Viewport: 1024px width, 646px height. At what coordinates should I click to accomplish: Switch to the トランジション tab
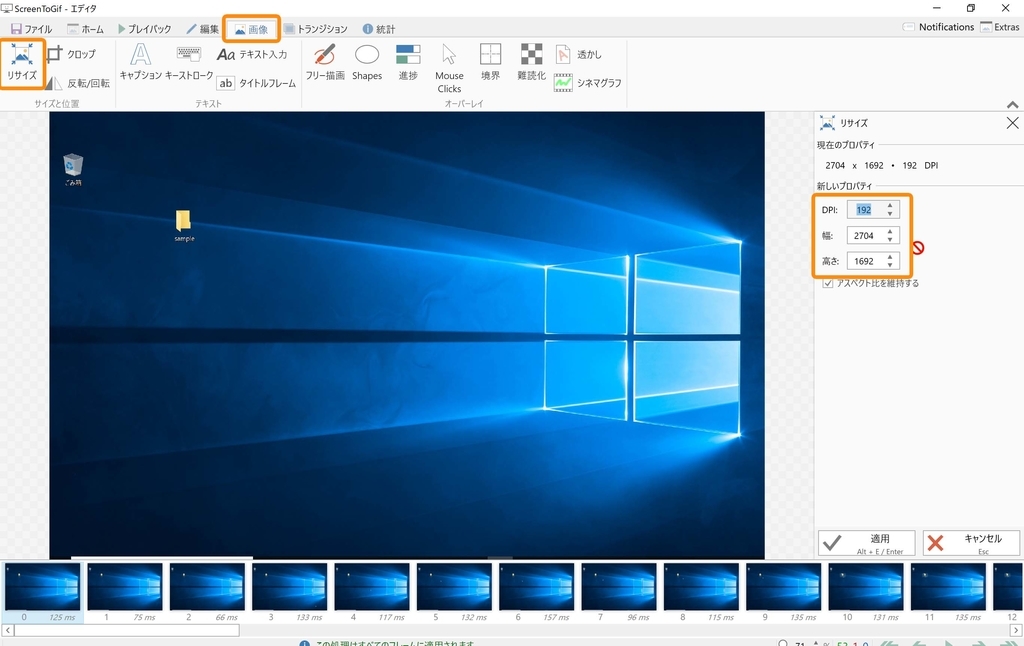point(315,29)
